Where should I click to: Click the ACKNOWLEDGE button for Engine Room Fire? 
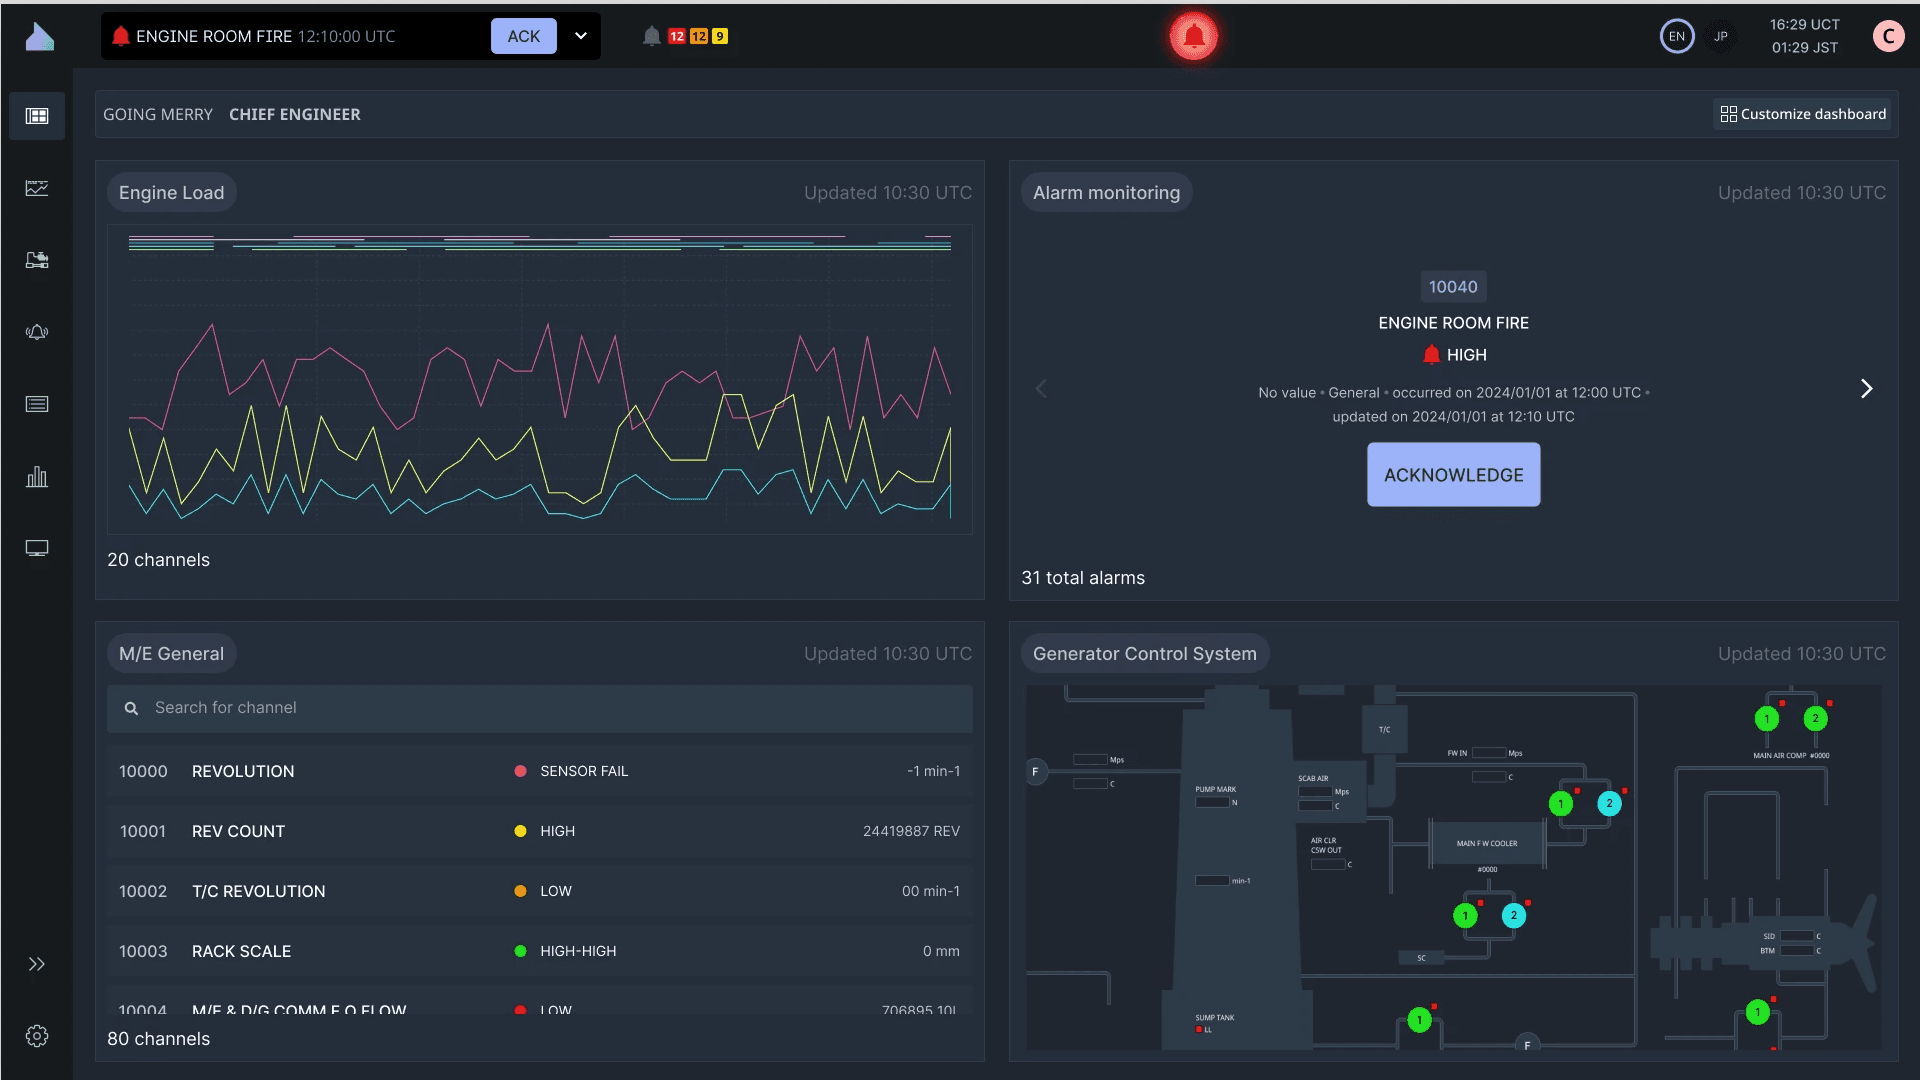(x=1453, y=475)
